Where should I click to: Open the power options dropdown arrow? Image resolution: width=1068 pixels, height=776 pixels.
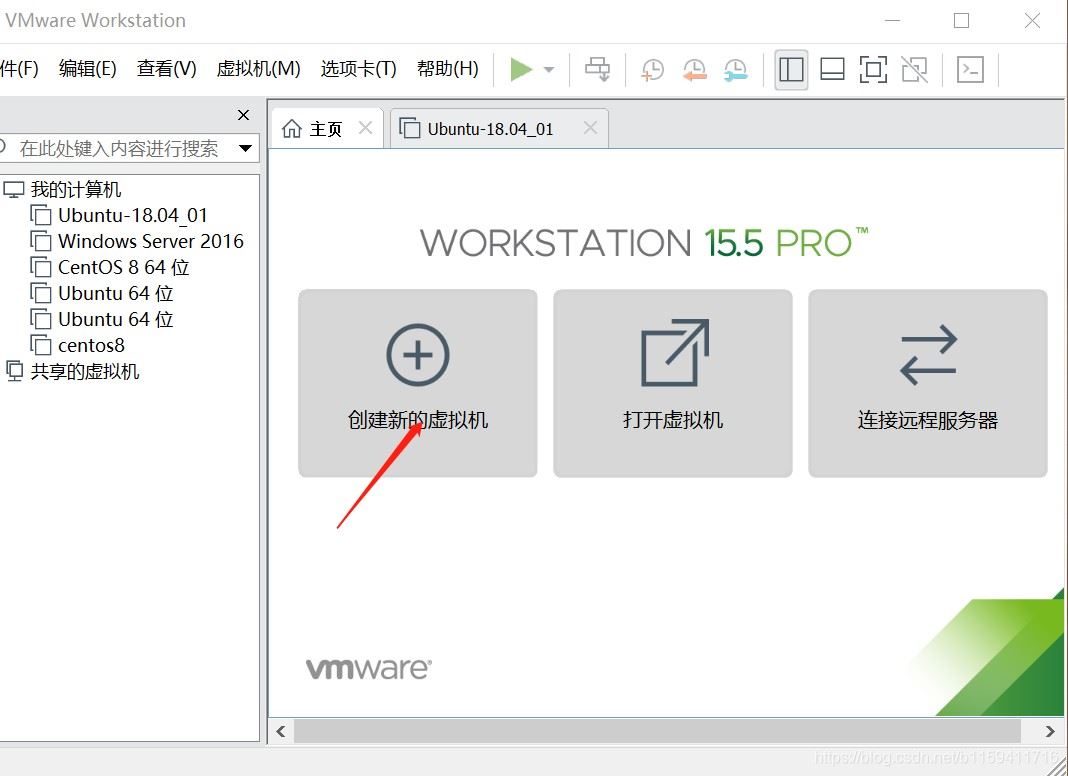549,69
